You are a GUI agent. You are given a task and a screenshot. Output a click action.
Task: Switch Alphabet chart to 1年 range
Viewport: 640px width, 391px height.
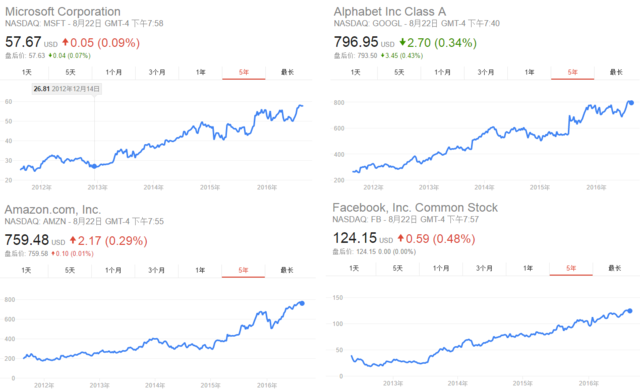tap(529, 72)
